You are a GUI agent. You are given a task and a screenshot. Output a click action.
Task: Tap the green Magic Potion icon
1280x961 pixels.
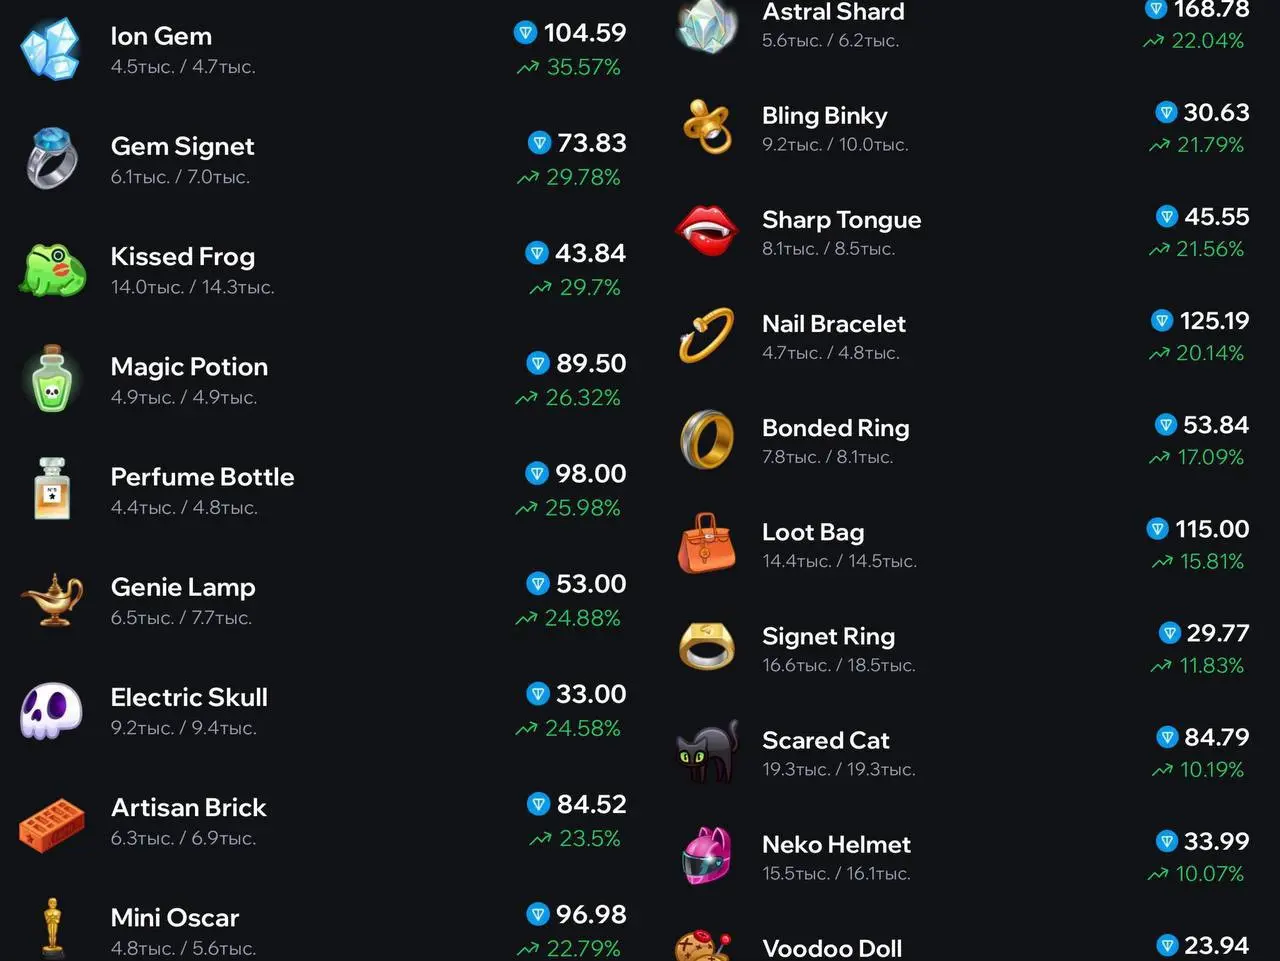(x=51, y=379)
